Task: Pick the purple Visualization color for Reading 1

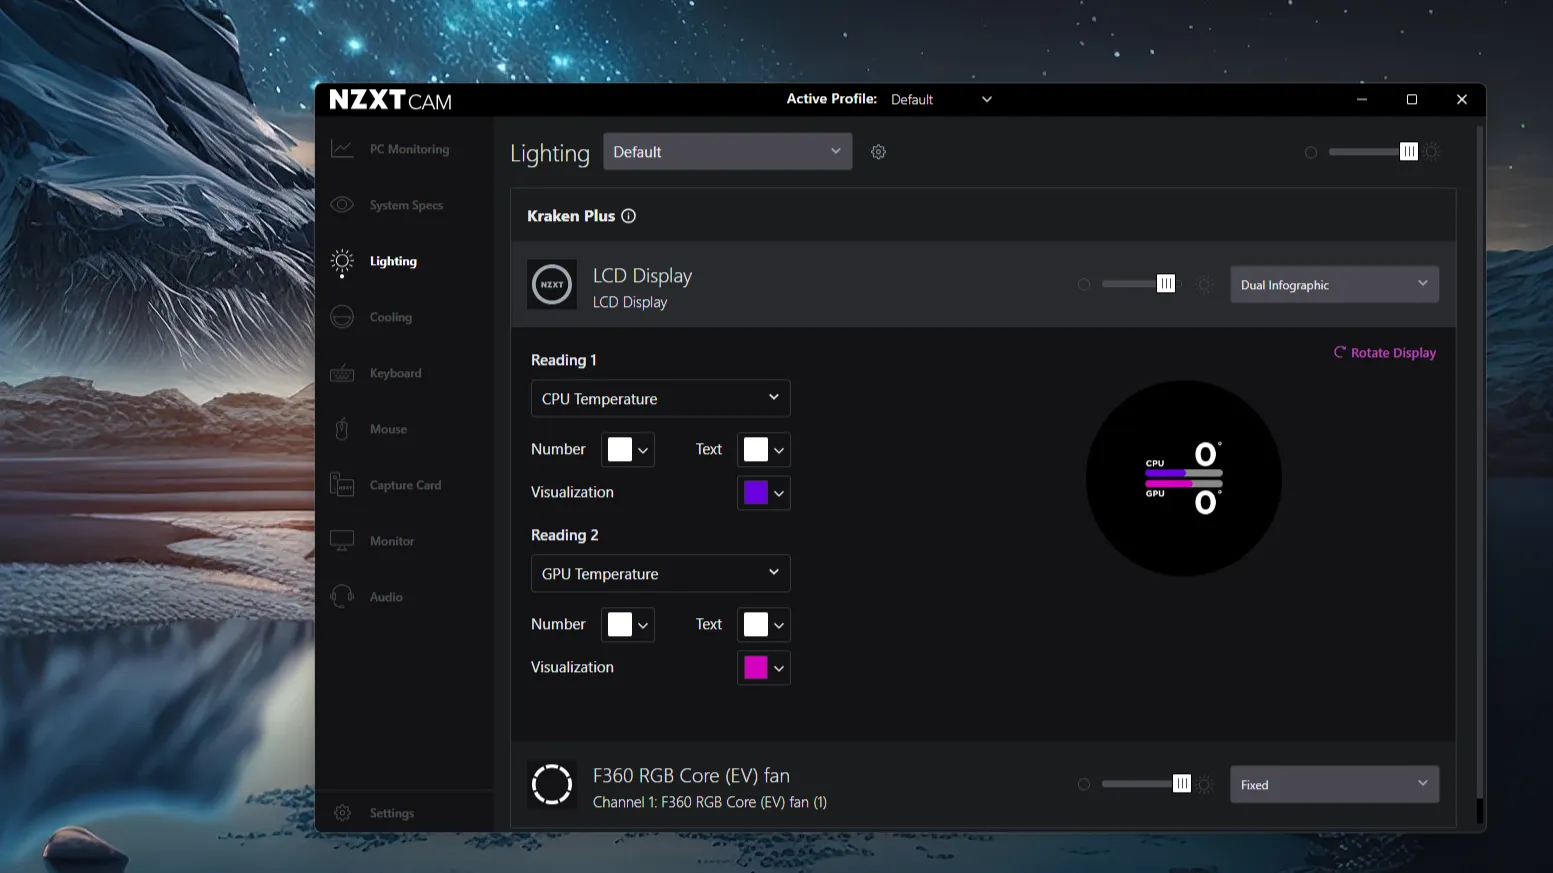Action: click(764, 492)
